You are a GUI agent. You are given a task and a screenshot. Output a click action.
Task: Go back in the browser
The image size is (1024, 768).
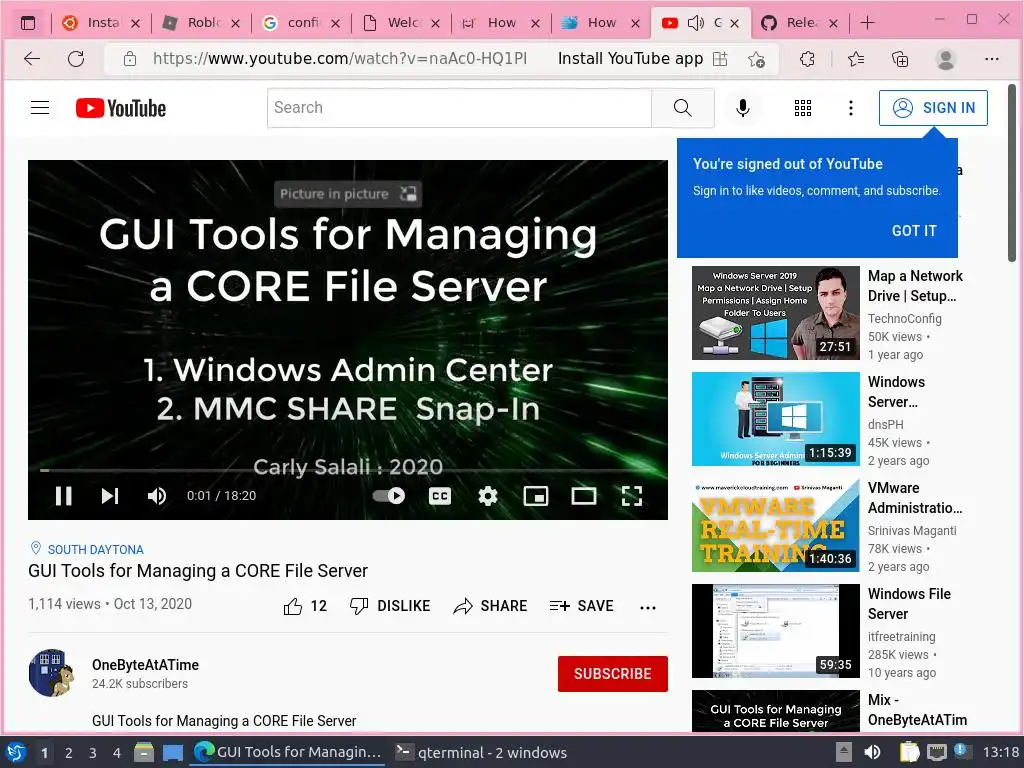(31, 59)
